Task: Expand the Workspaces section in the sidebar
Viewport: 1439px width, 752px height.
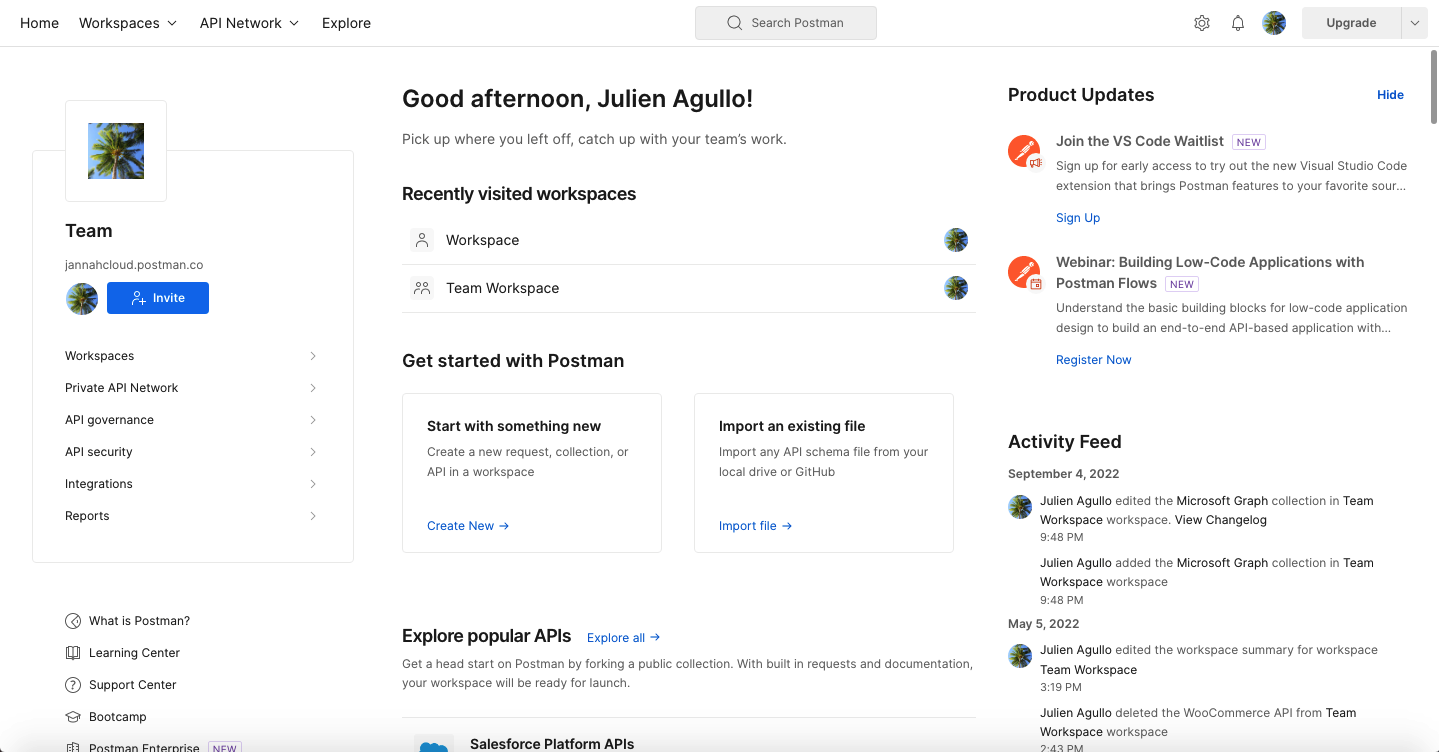Action: click(x=313, y=355)
